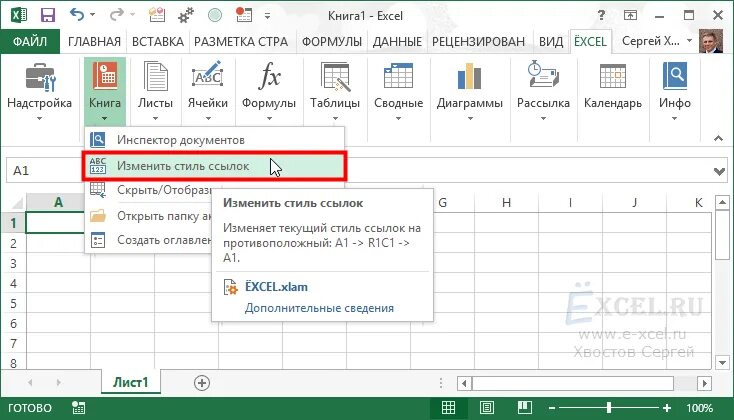Open the Формулы fx group
Viewport: 734px width, 420px height.
pos(269,92)
